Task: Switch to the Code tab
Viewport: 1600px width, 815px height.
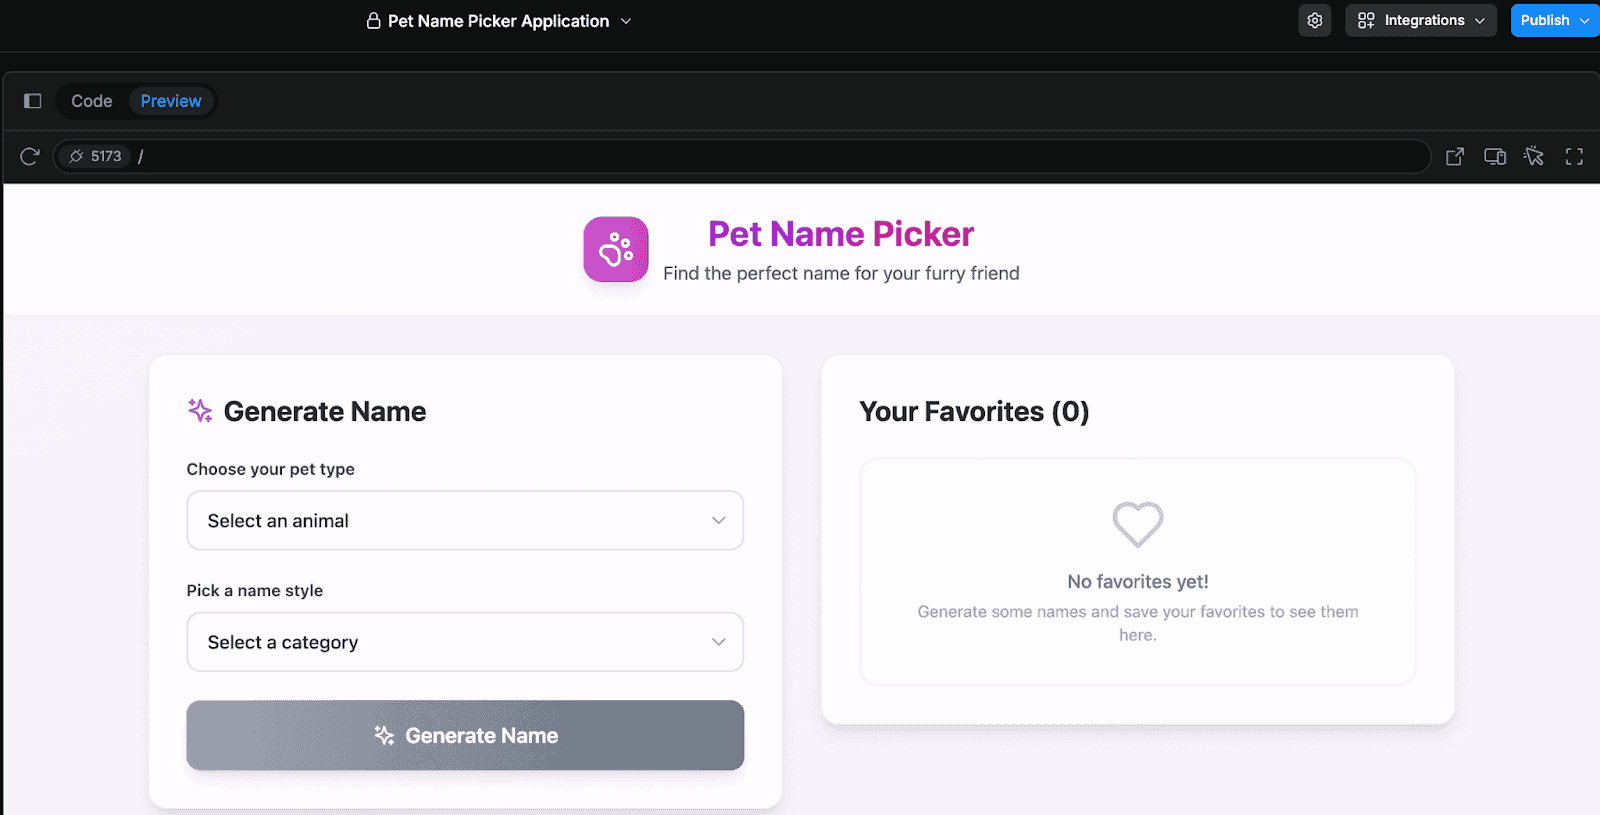Action: click(x=92, y=101)
